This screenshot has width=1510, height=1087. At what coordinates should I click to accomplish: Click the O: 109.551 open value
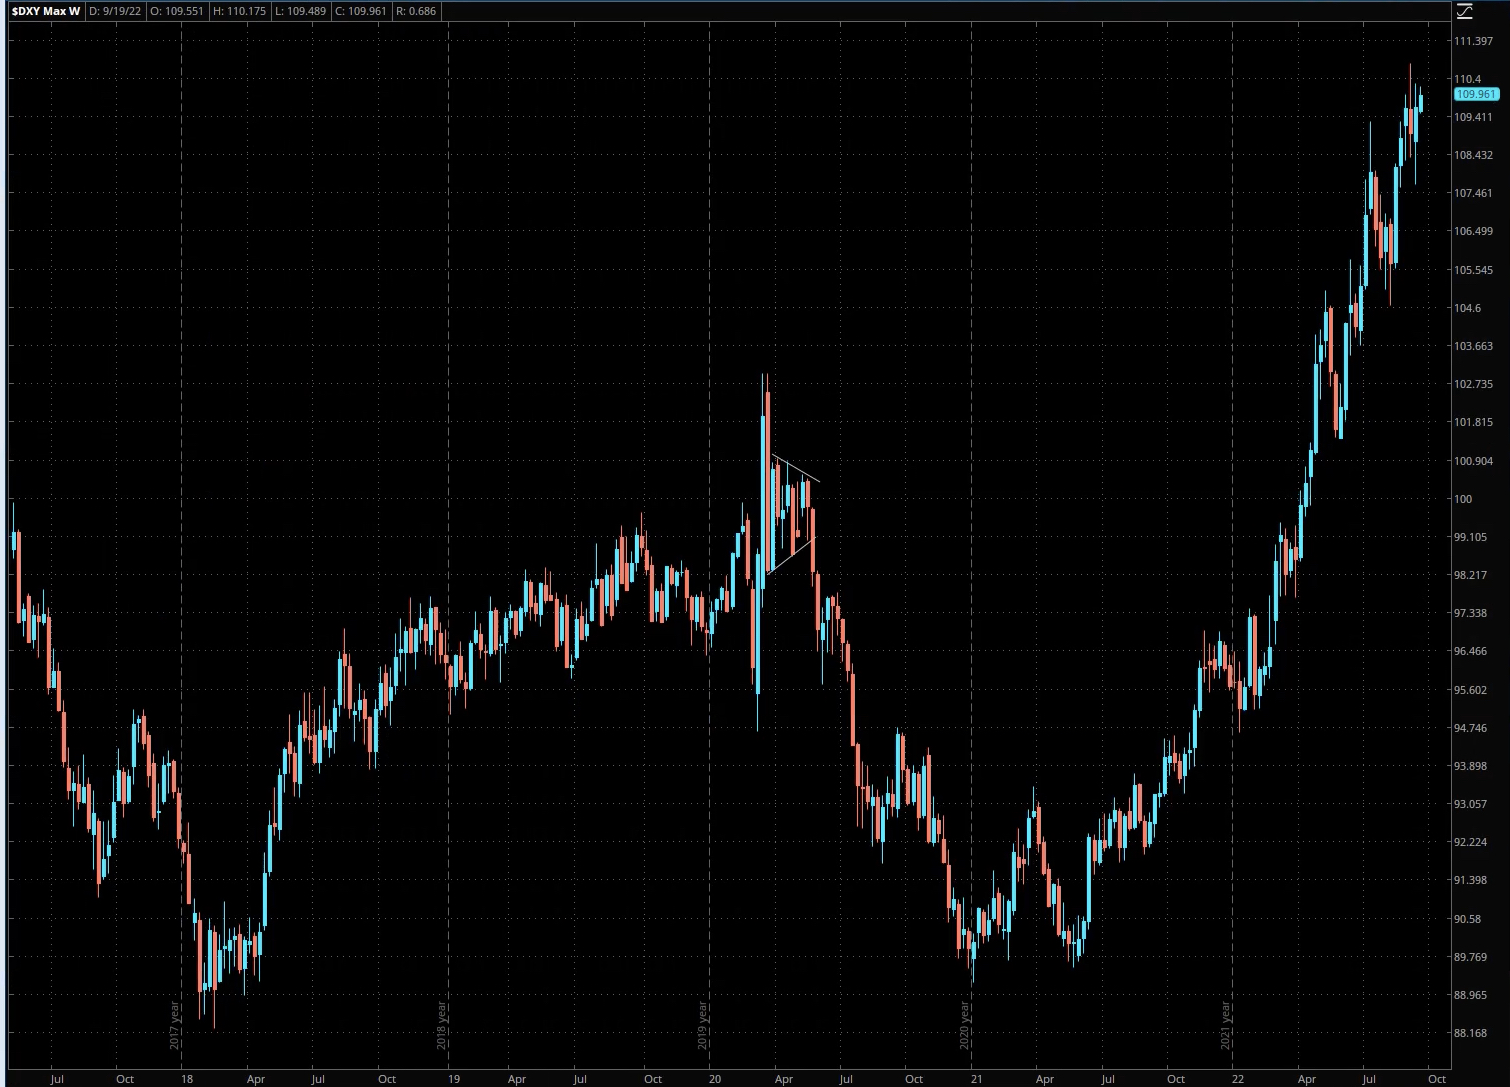tap(178, 12)
